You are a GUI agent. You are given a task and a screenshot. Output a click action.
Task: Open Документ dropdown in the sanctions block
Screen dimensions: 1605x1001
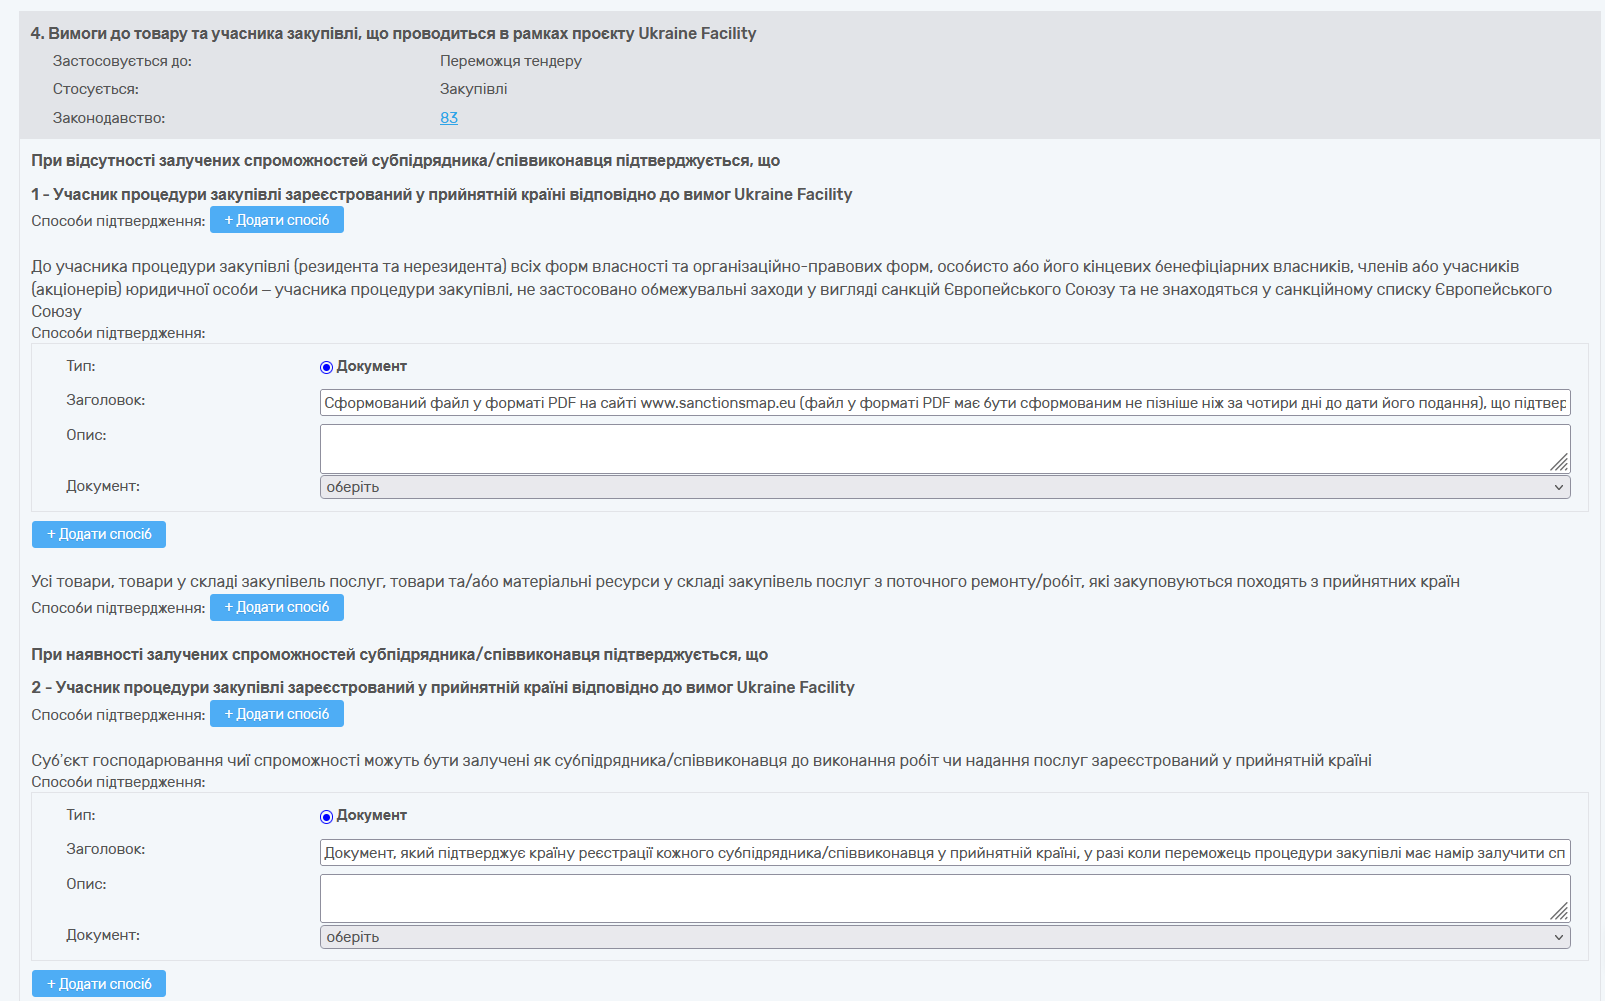[944, 487]
